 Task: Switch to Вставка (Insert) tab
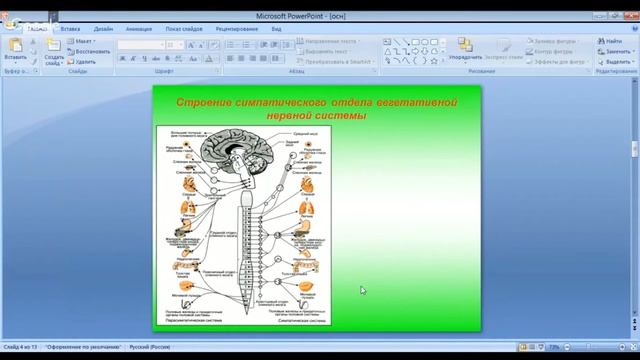point(70,29)
